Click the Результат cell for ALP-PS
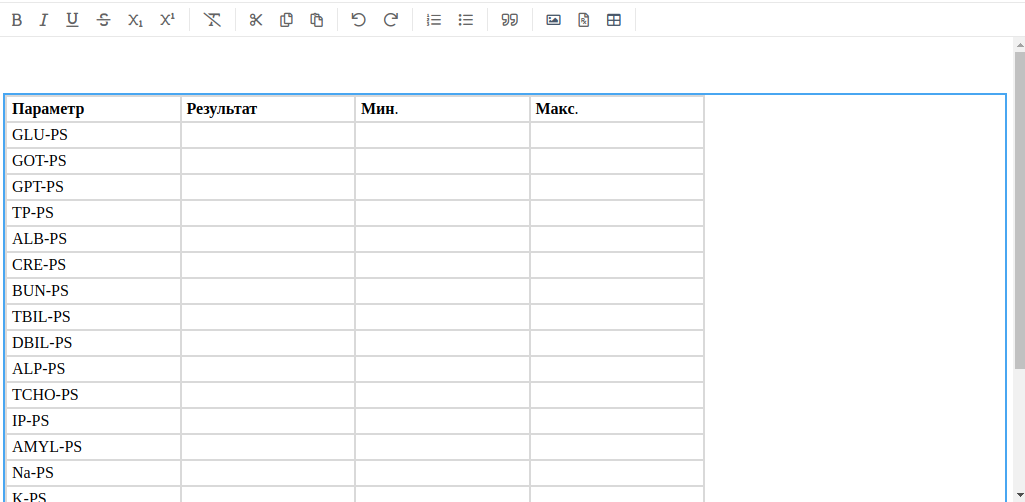1025x502 pixels. click(x=268, y=369)
